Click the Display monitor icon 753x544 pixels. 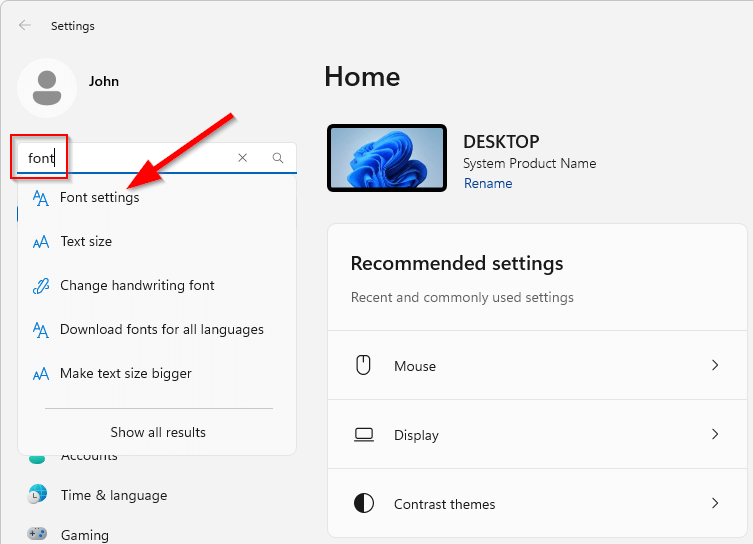click(364, 435)
